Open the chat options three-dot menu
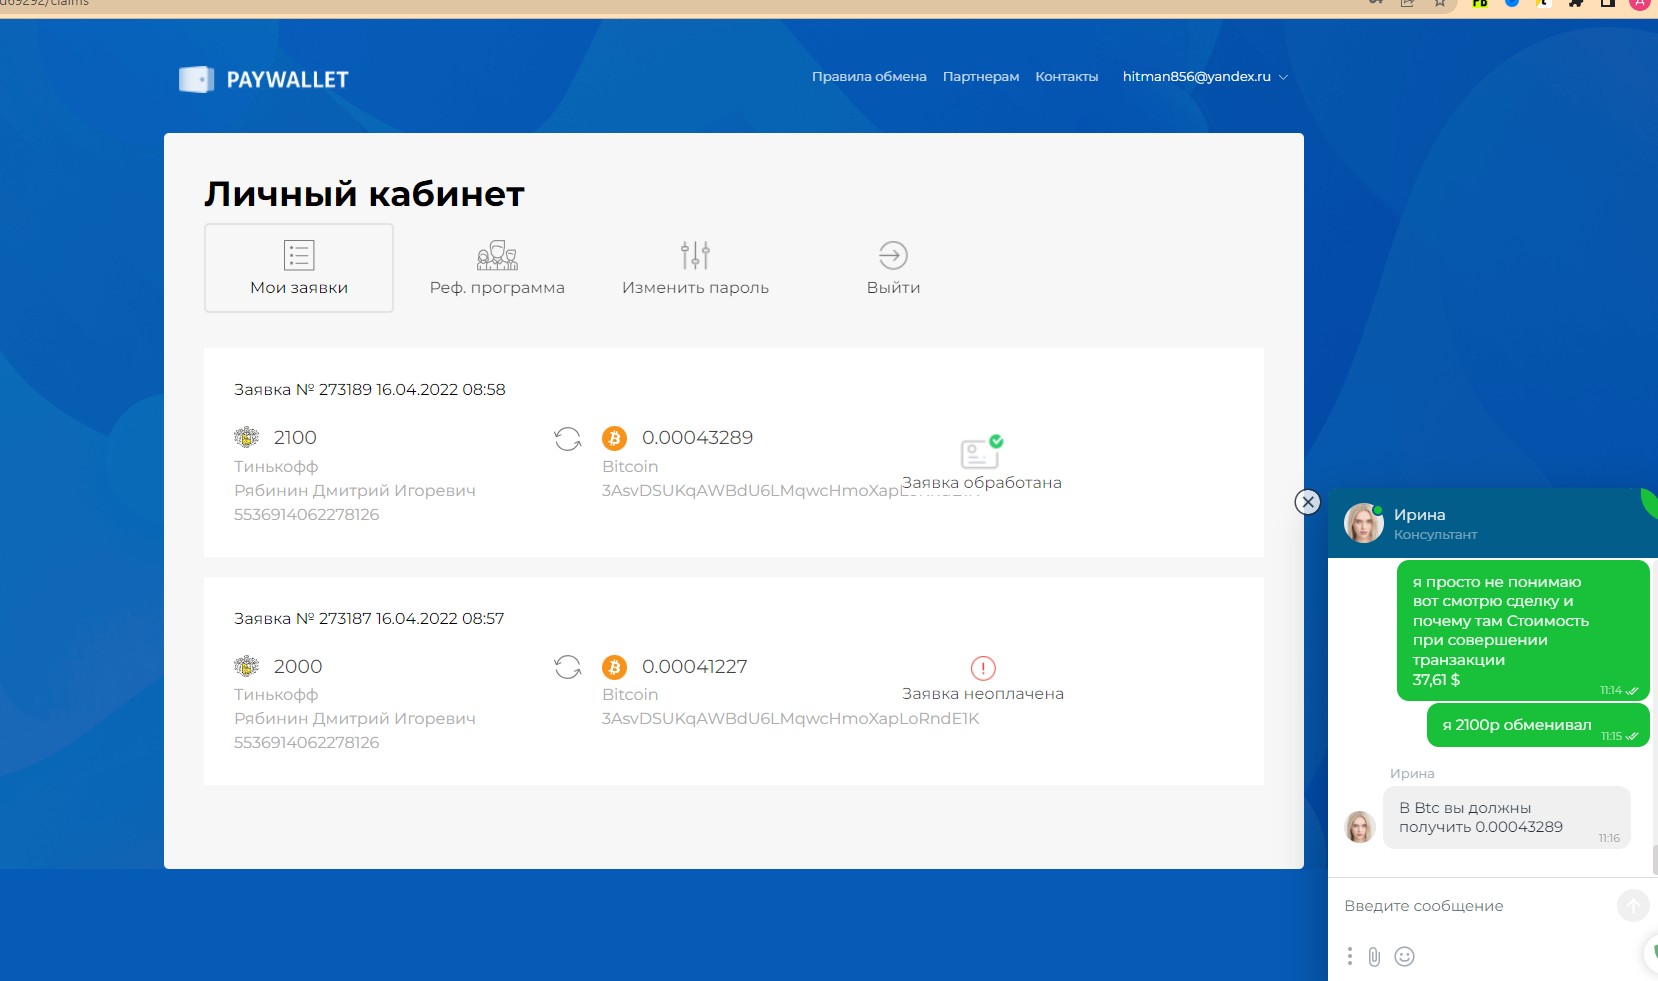 click(1349, 957)
